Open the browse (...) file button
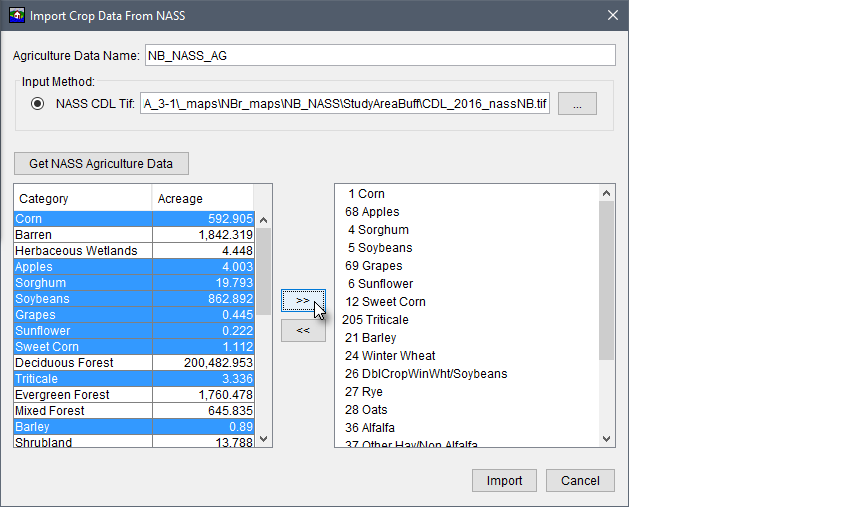The width and height of the screenshot is (853, 507). [x=583, y=103]
